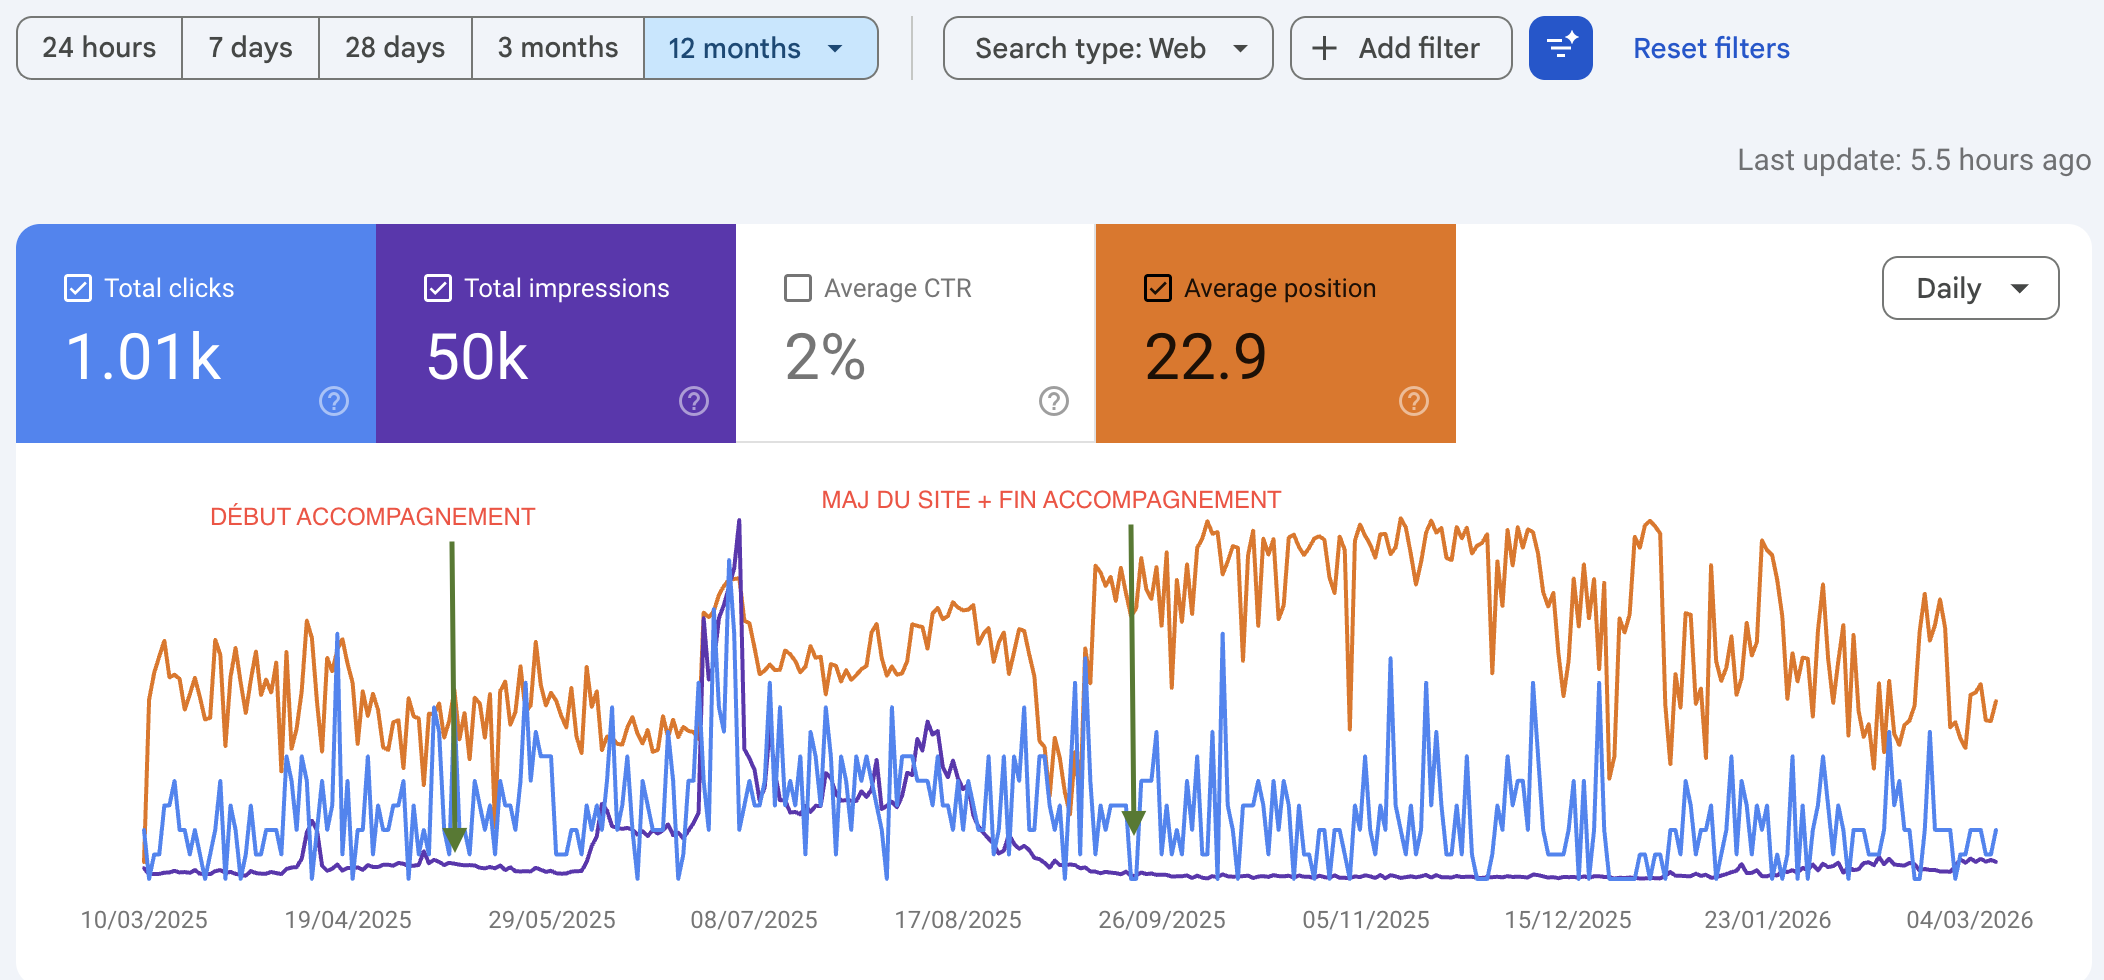This screenshot has width=2104, height=980.
Task: Expand the 12 months dropdown arrow
Action: (x=835, y=48)
